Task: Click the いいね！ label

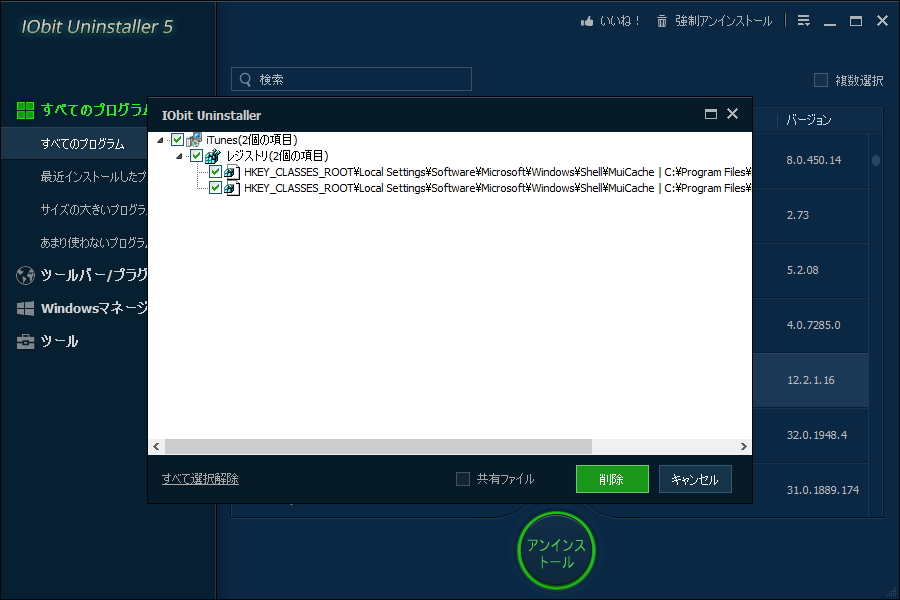Action: (x=619, y=21)
